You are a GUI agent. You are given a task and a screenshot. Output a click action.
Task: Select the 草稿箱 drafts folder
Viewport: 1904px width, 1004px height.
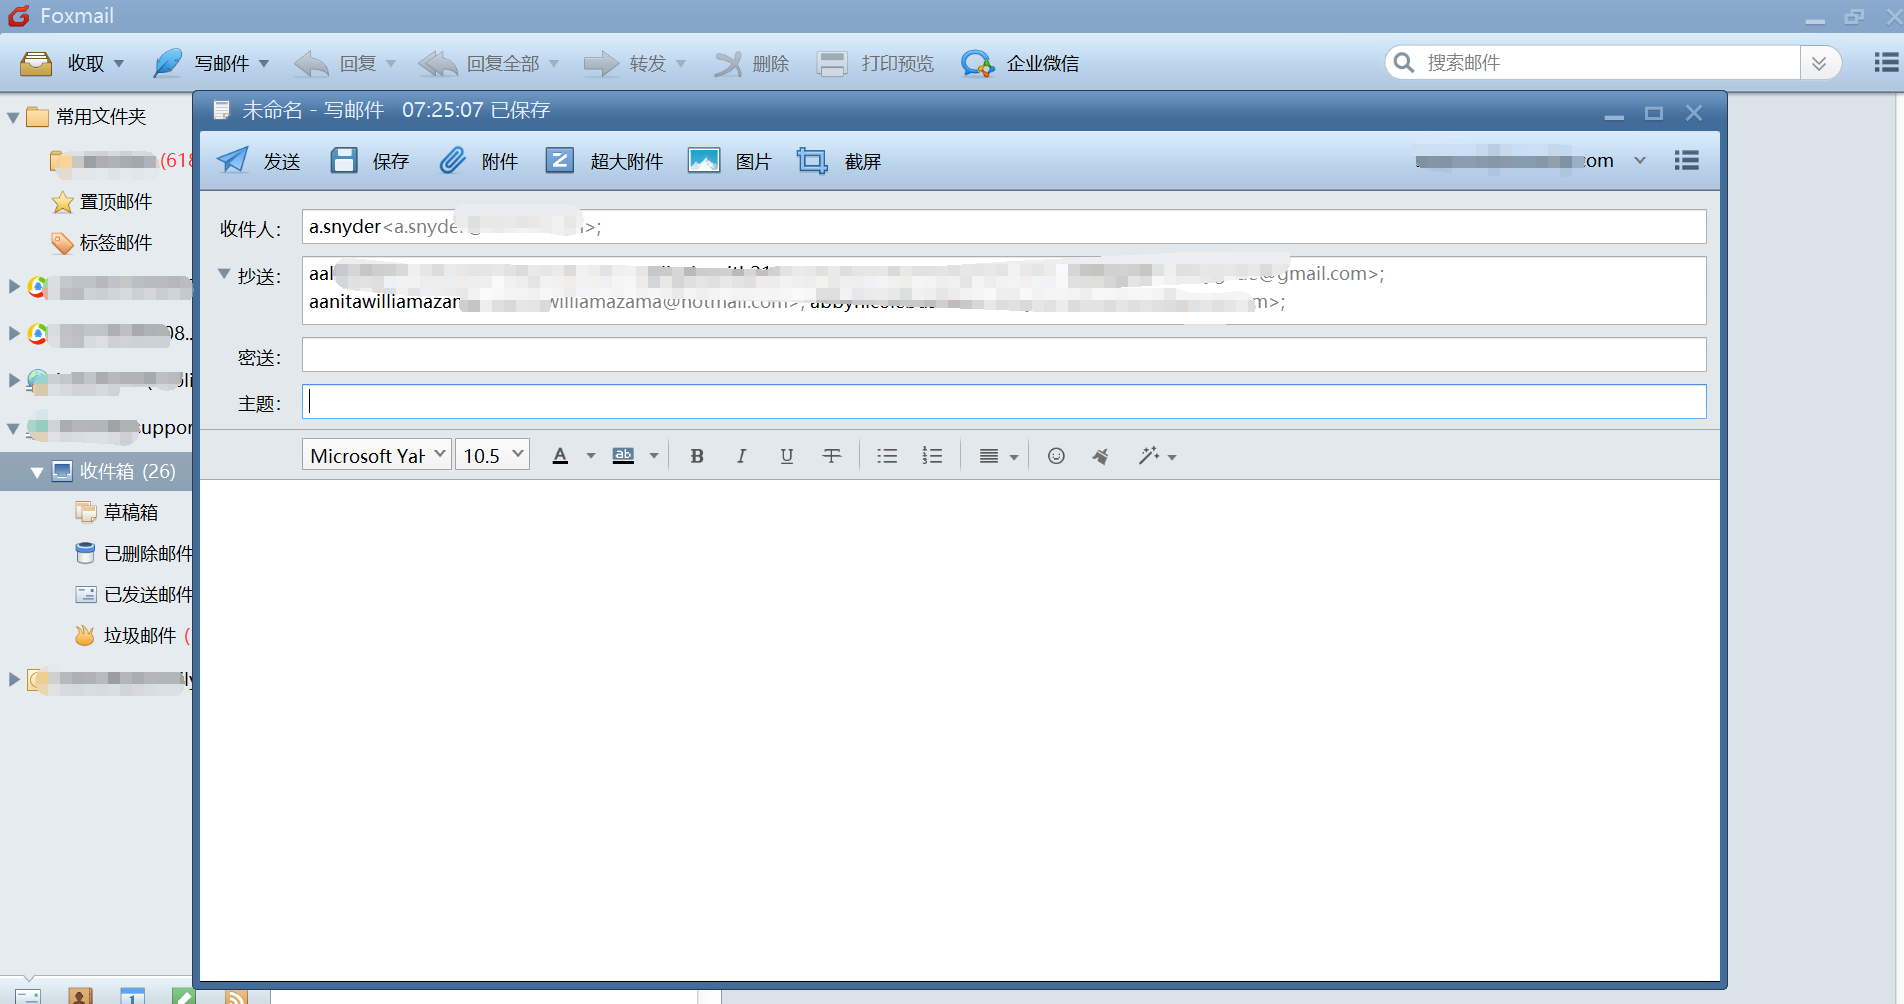click(x=130, y=512)
